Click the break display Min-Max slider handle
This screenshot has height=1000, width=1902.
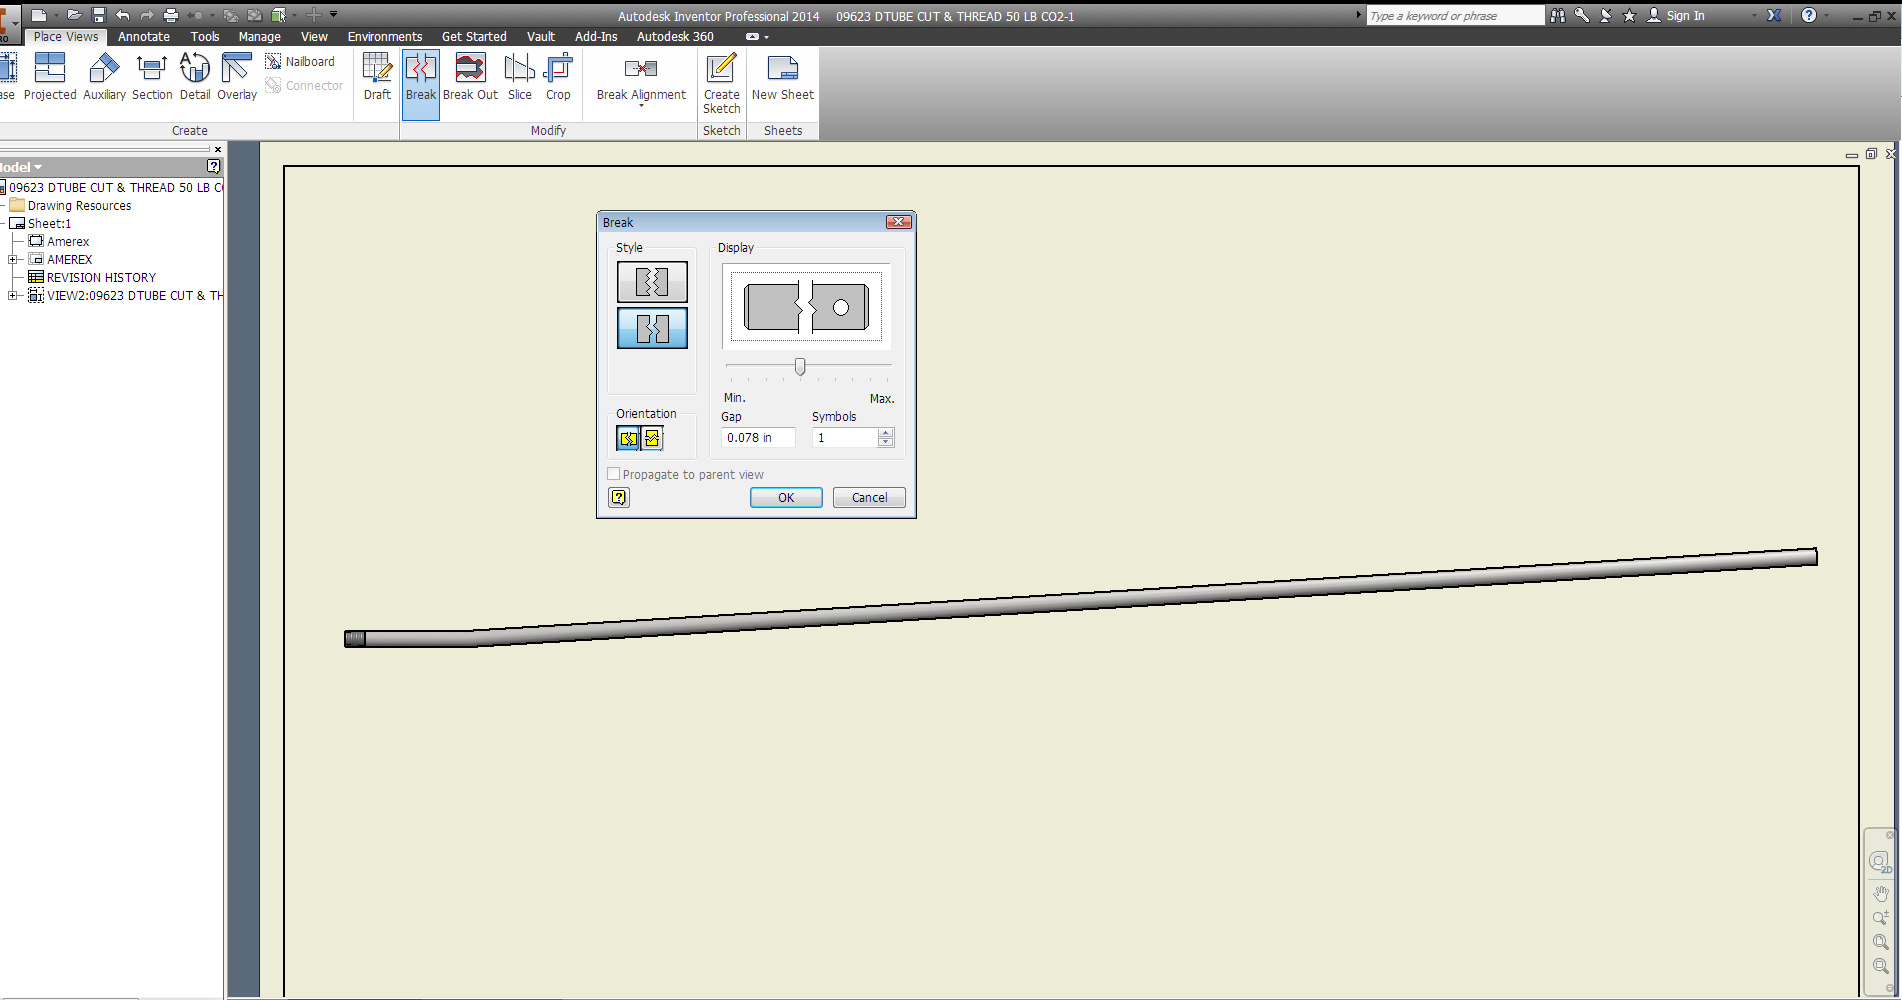tap(800, 367)
